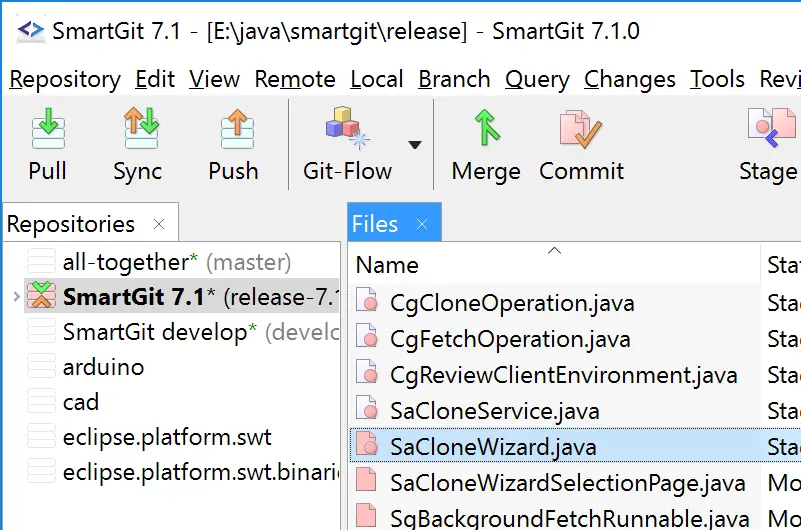Select file SgBackgroundFetchRunnable.java
Screen dimensions: 801x530
point(570,518)
